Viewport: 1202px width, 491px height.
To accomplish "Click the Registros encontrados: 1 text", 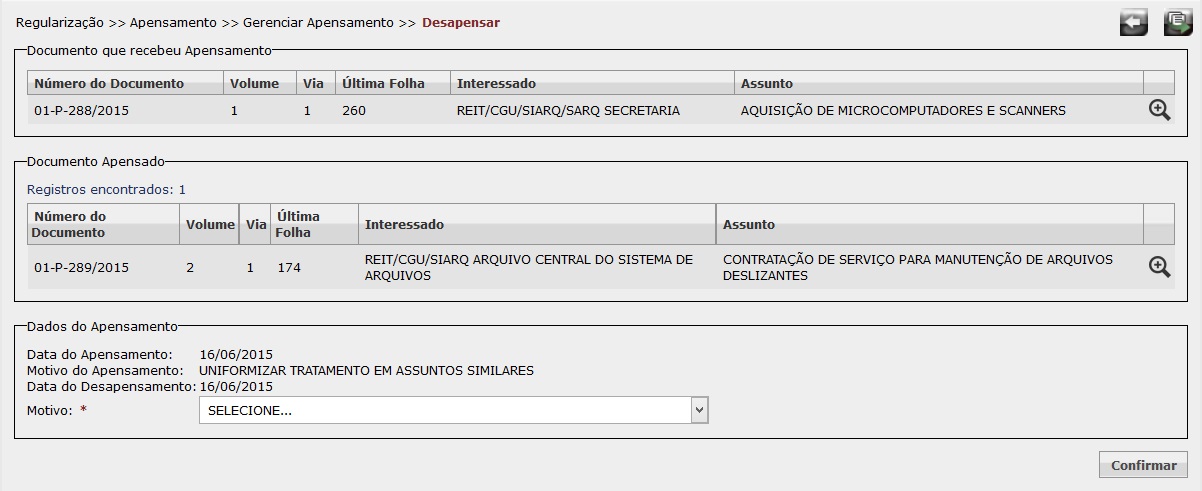I will click(x=106, y=189).
